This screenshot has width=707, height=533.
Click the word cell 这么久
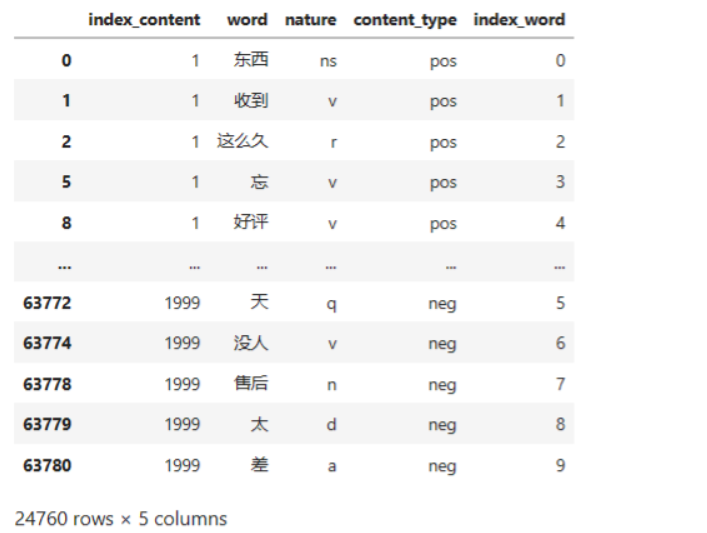pos(243,141)
